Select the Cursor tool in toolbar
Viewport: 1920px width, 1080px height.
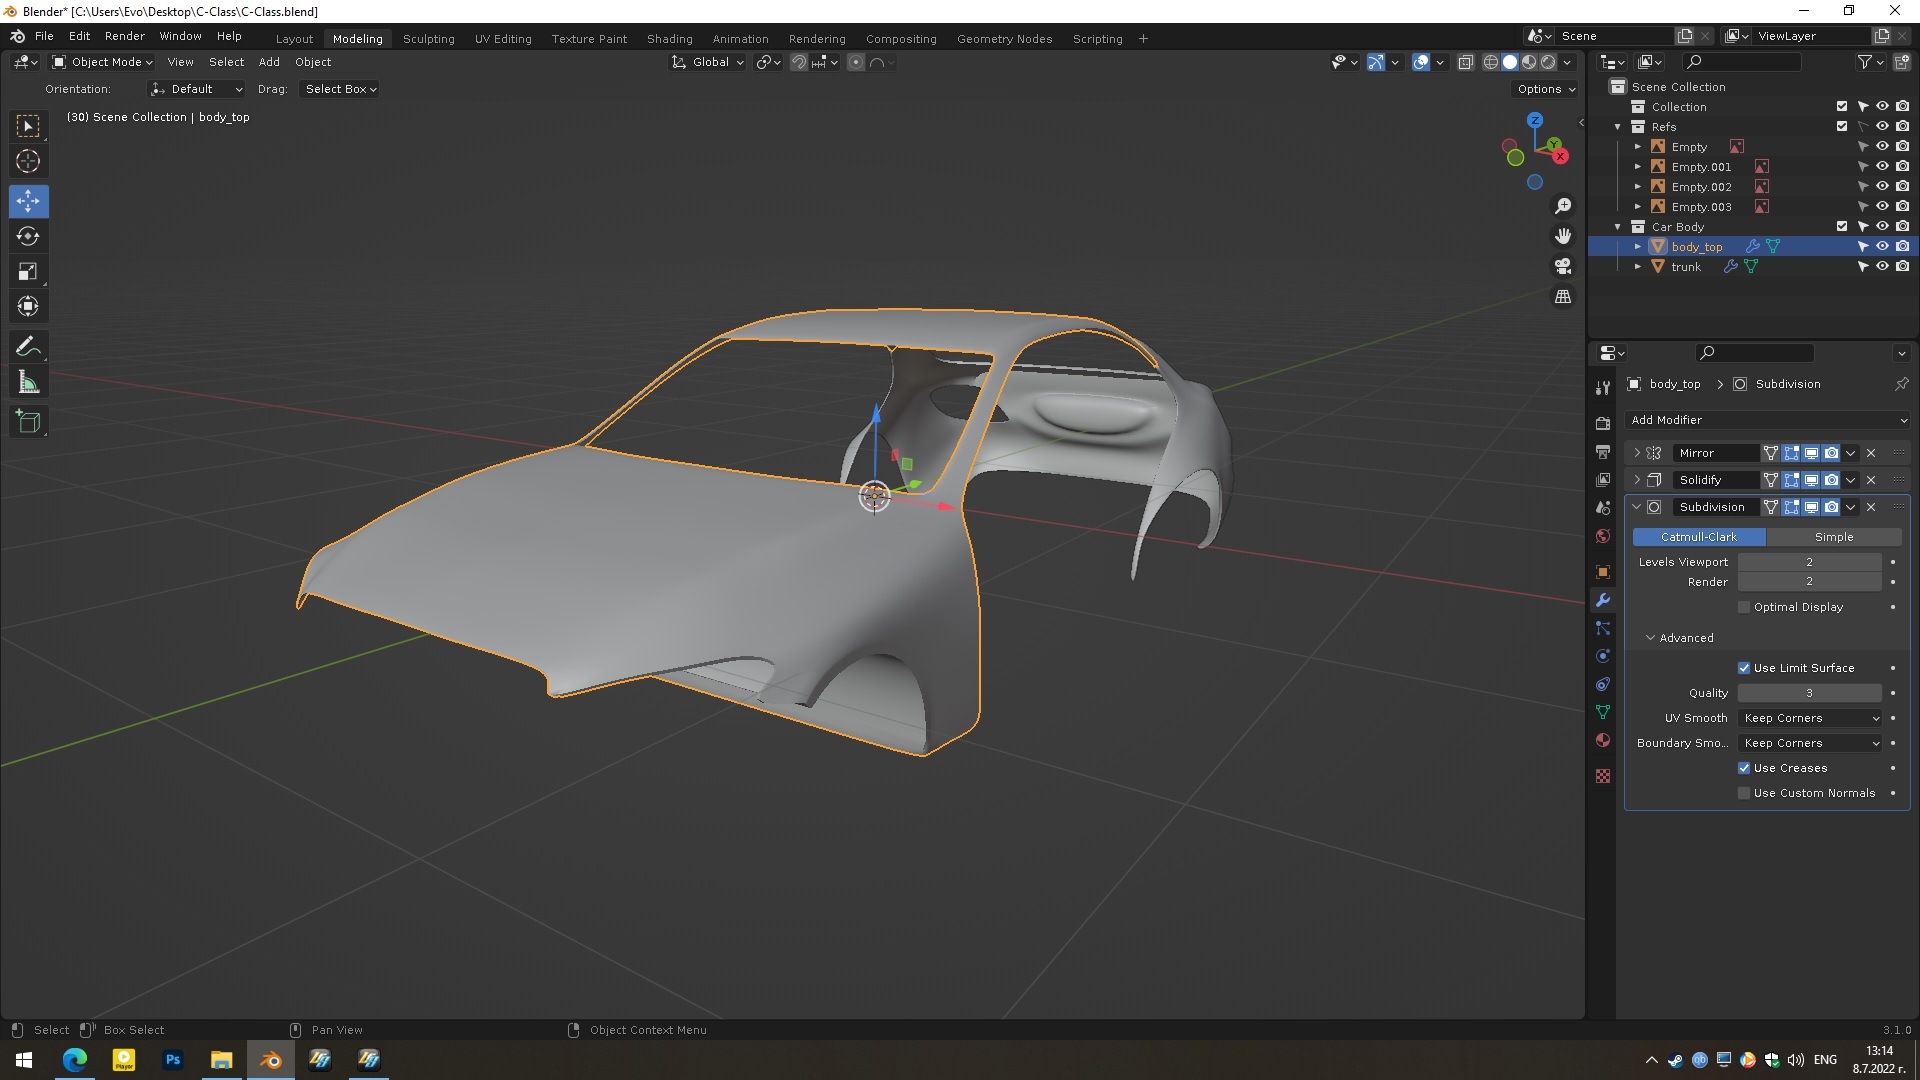(28, 161)
